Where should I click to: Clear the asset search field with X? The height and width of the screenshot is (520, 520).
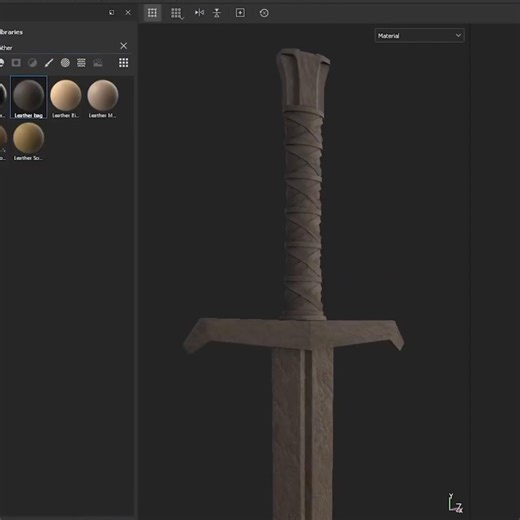(x=123, y=46)
